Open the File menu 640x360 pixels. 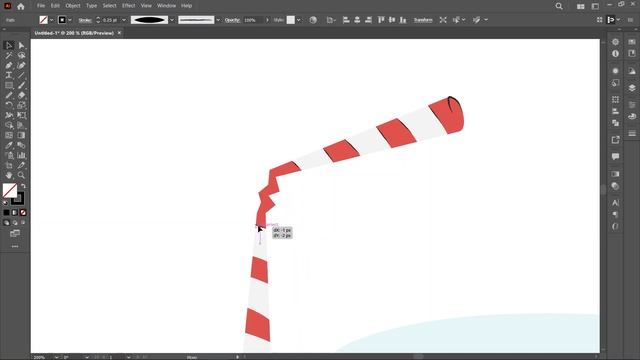(41, 6)
